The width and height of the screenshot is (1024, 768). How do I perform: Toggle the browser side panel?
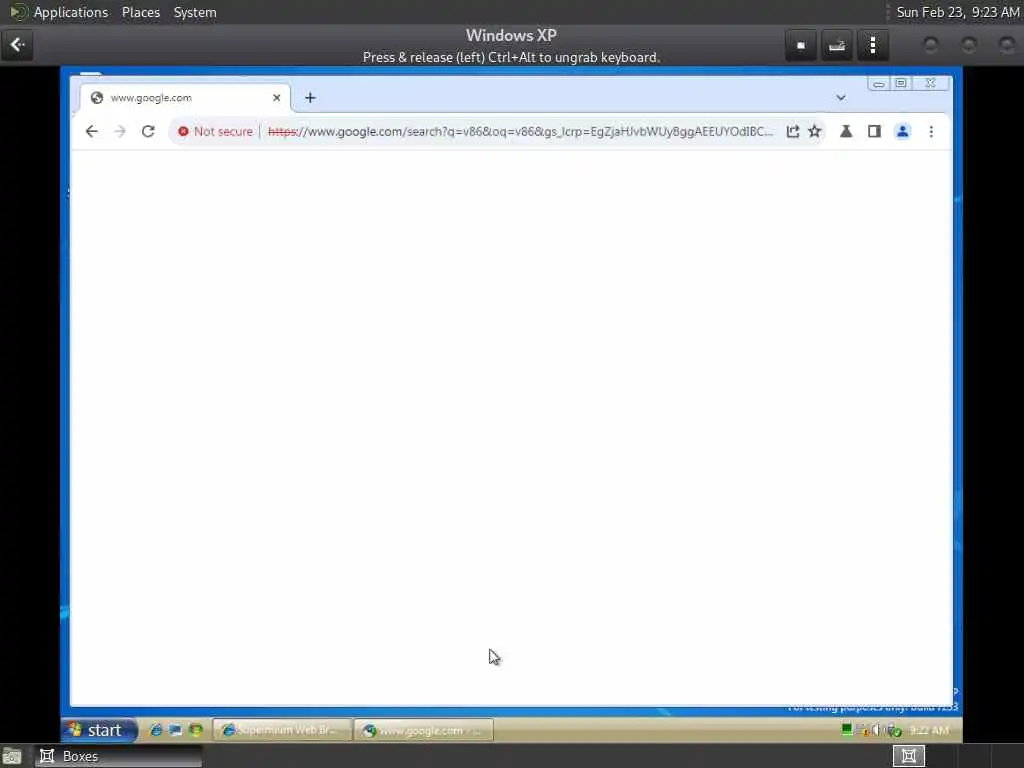(x=874, y=132)
